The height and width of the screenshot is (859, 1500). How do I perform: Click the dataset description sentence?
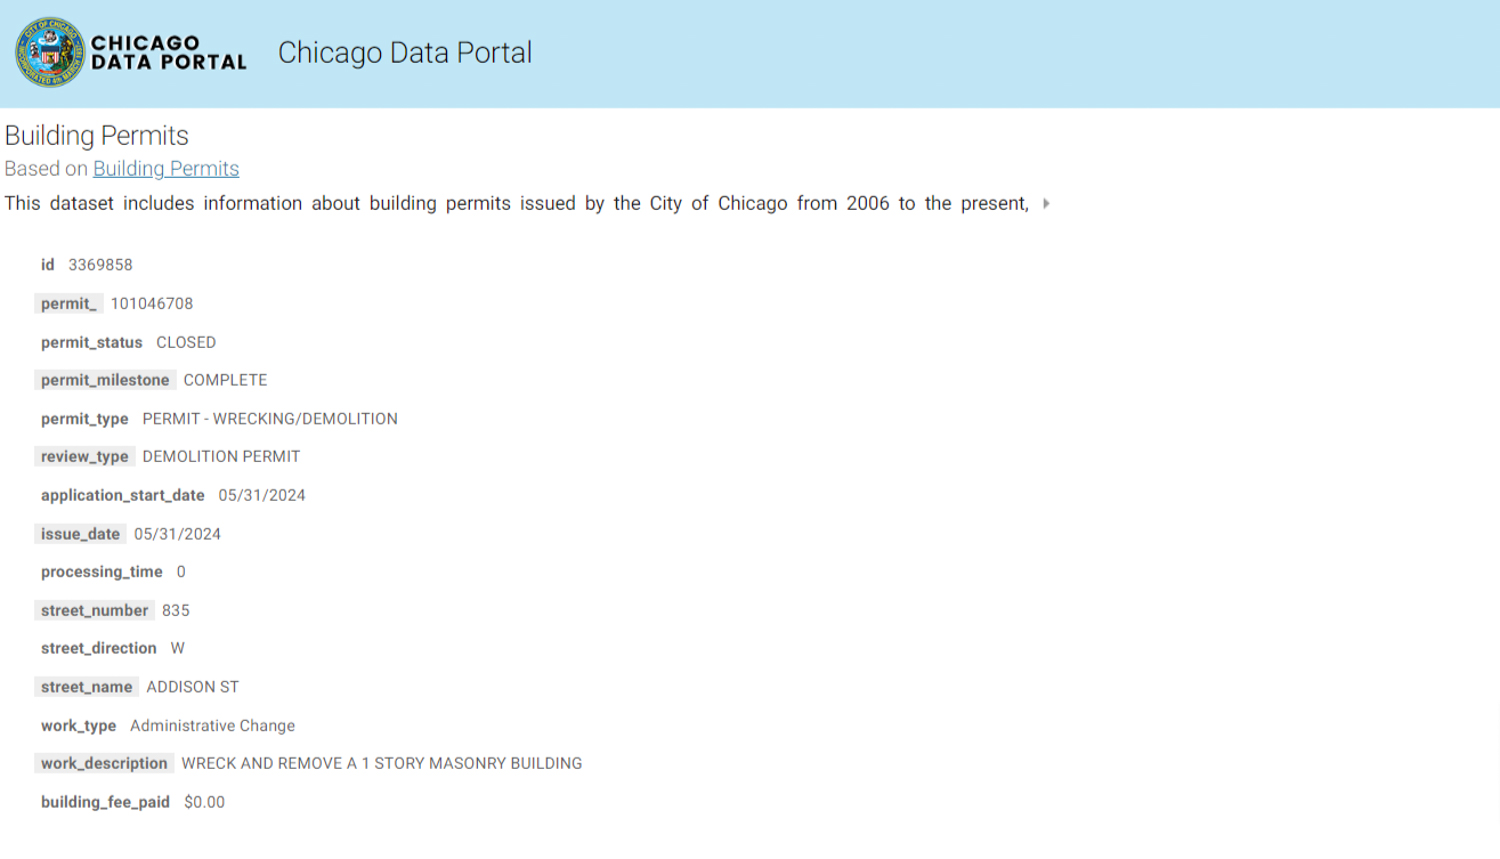coord(517,204)
